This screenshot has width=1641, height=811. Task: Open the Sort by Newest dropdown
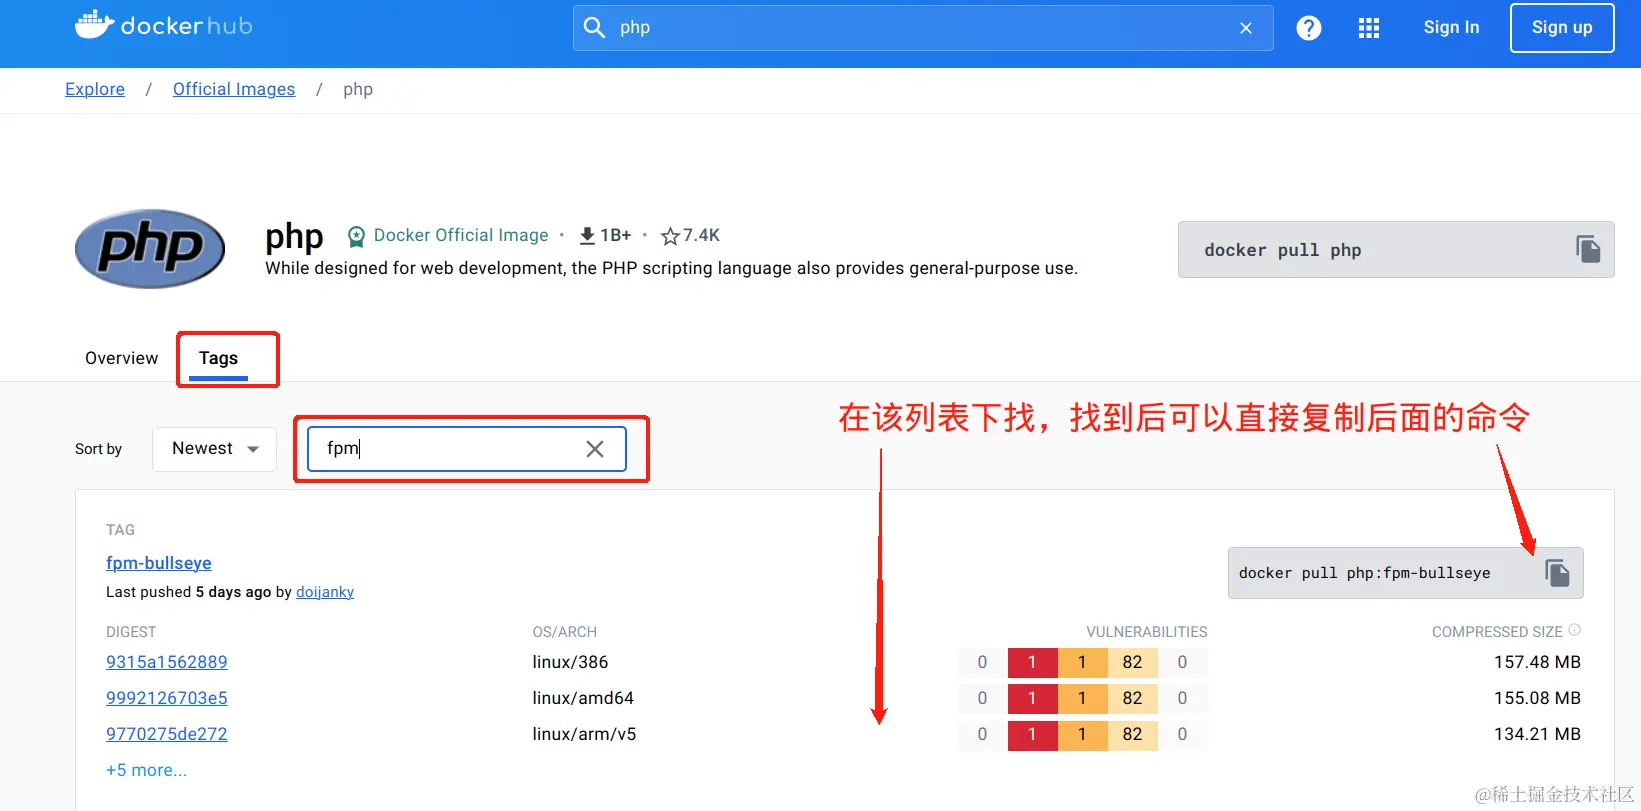click(x=215, y=449)
